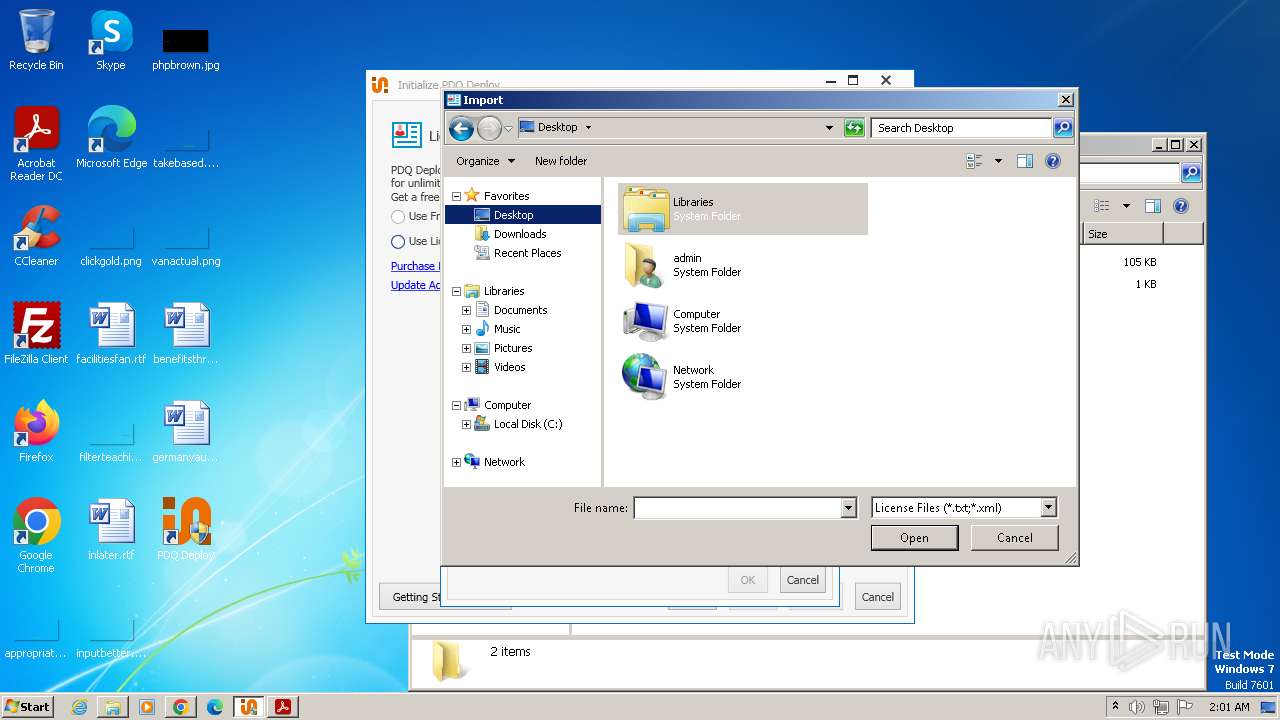Open File name history dropdown
Image resolution: width=1280 pixels, height=720 pixels.
[x=848, y=508]
